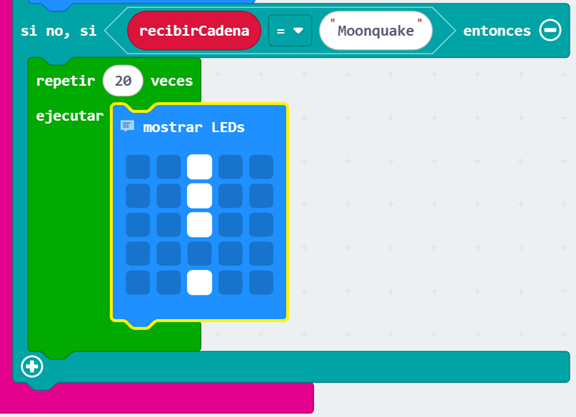
Task: Click the comment icon on mostrar LEDs block
Action: pos(127,126)
